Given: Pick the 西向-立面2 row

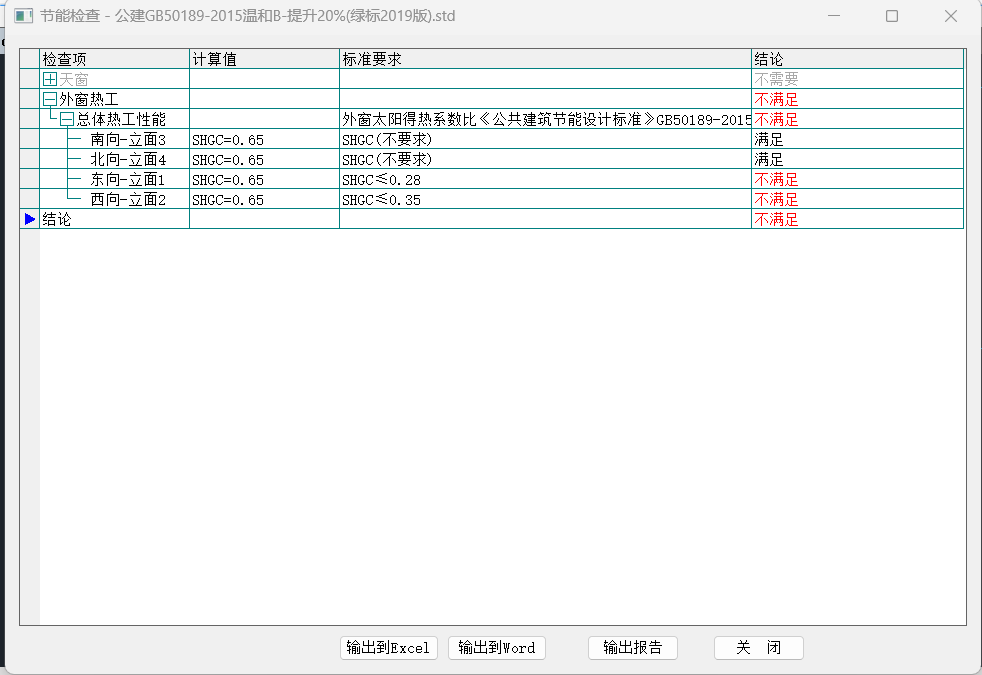Looking at the screenshot, I should point(127,199).
